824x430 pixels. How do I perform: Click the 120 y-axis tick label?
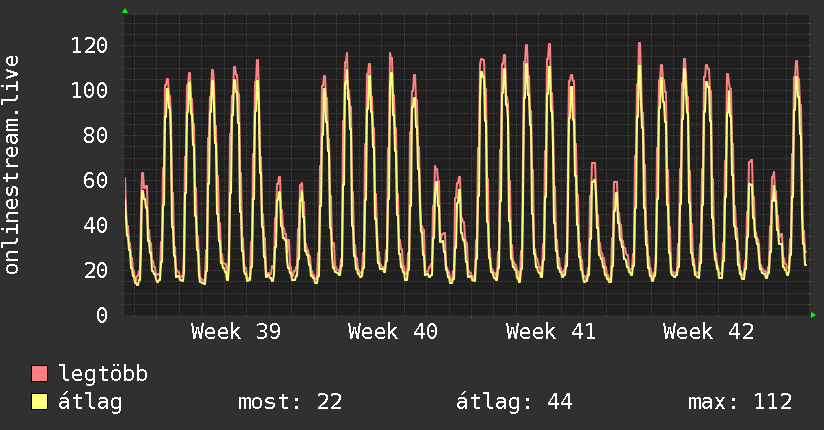(x=89, y=46)
